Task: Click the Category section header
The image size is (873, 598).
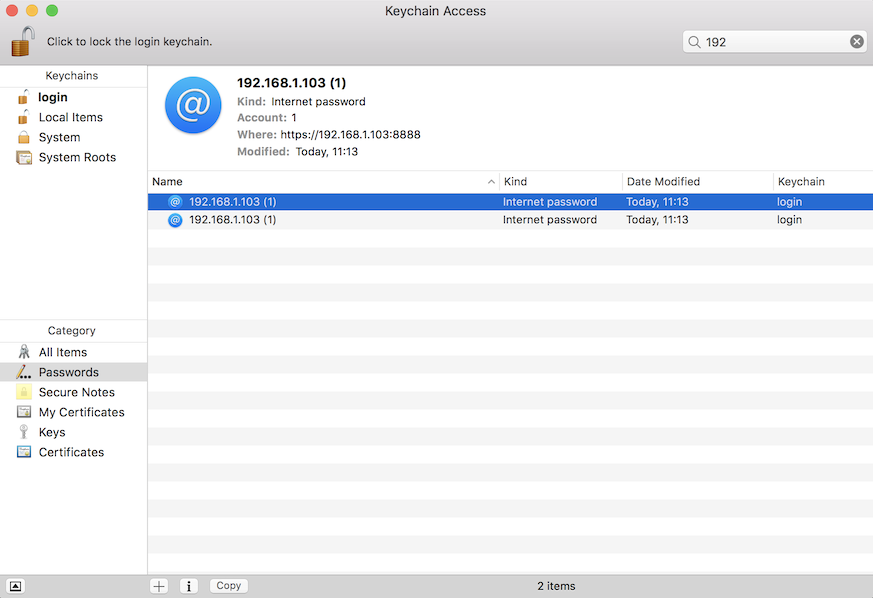Action: click(72, 331)
